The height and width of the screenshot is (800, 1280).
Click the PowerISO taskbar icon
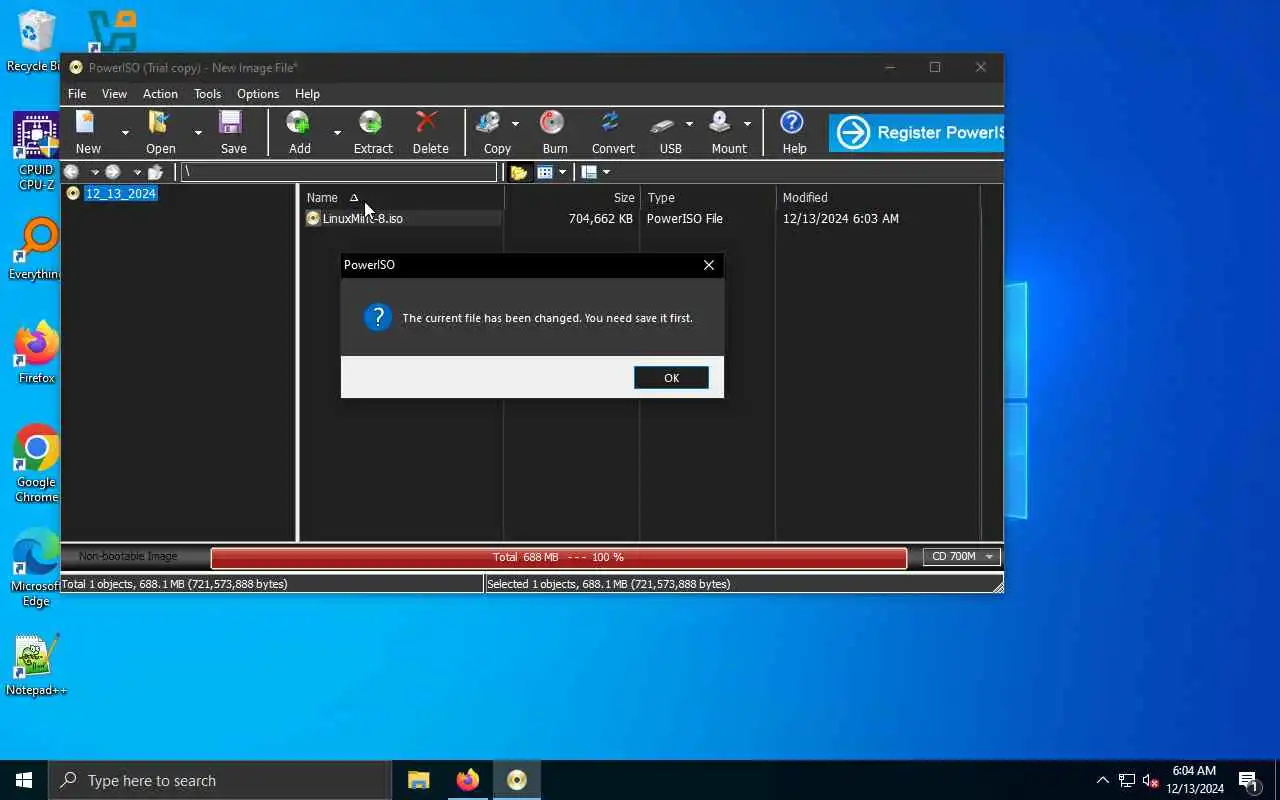pyautogui.click(x=516, y=780)
